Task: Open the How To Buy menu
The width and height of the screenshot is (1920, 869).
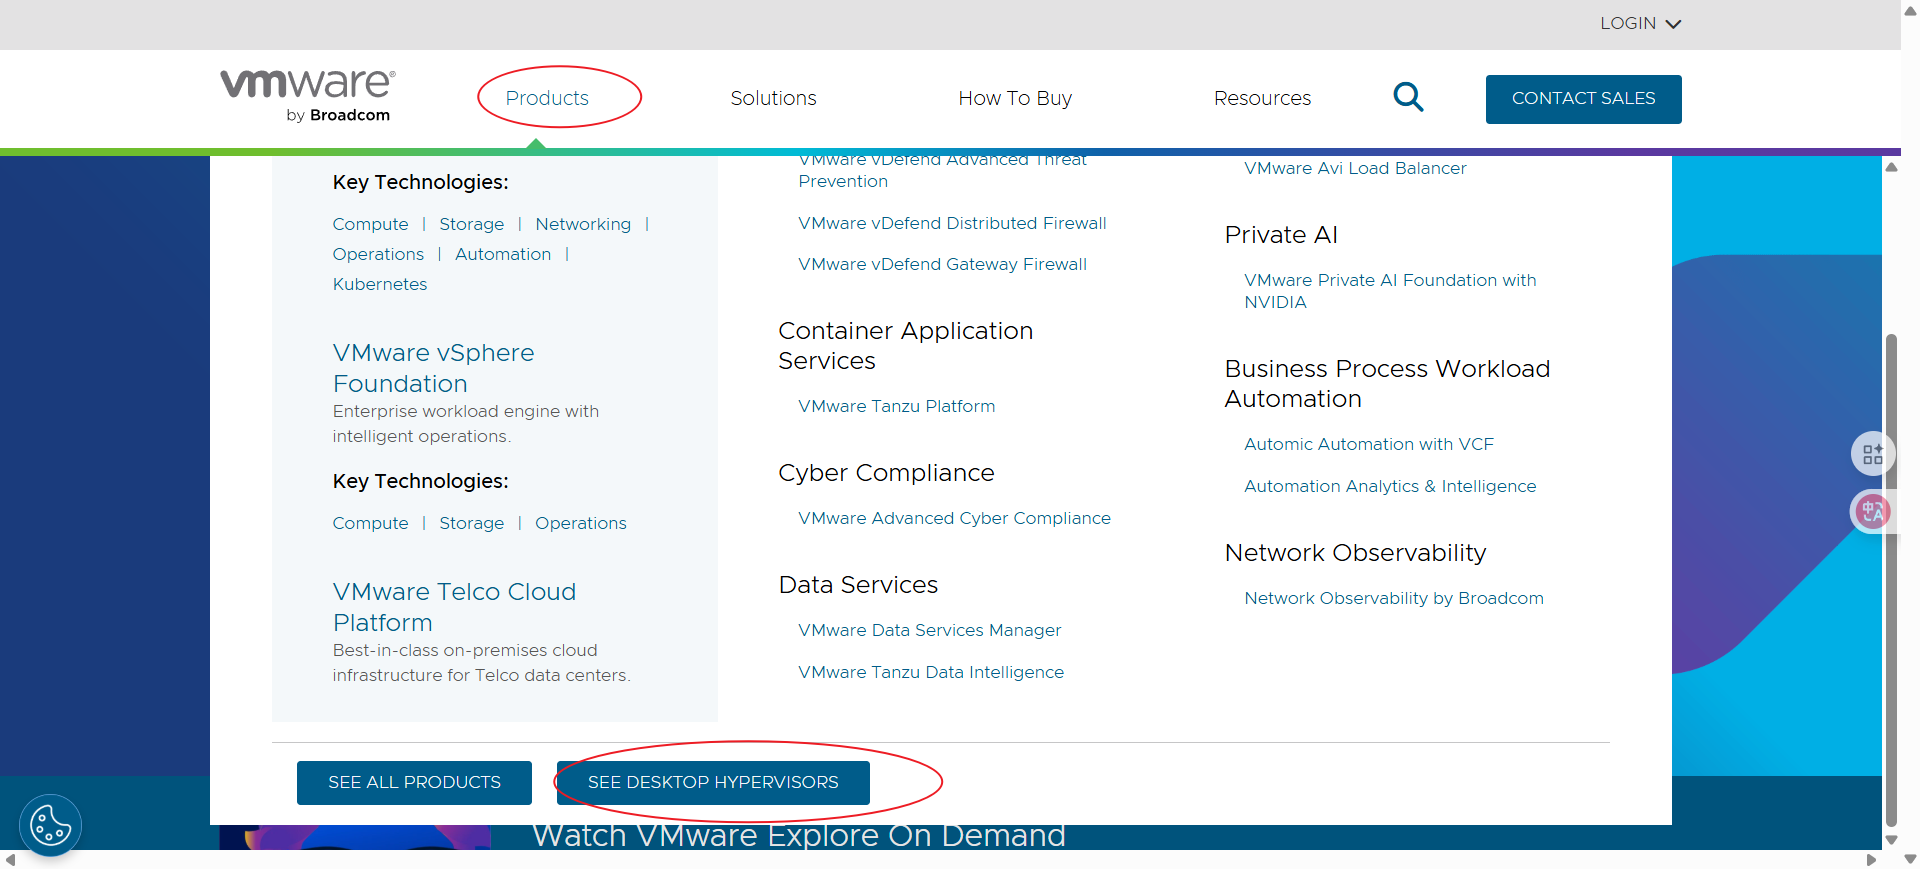Action: coord(1015,98)
